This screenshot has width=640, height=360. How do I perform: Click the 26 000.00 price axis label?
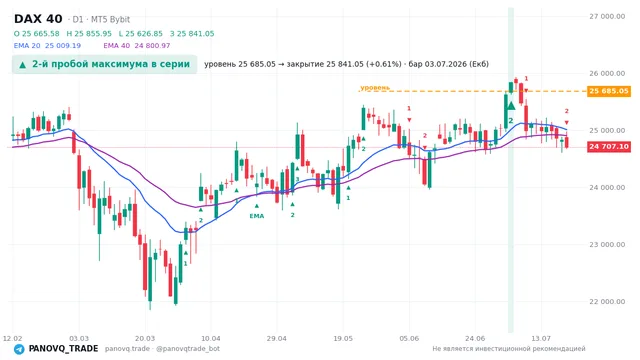pos(607,73)
